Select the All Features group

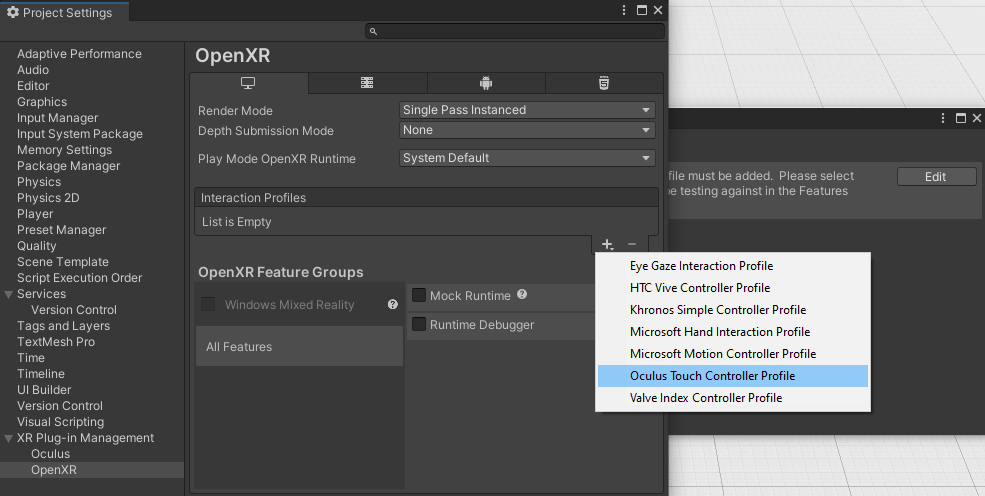coord(299,346)
